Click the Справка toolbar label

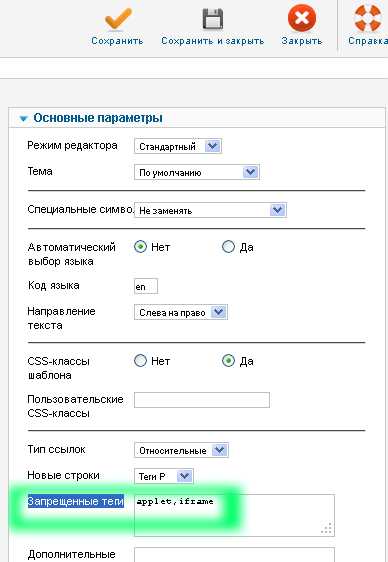(368, 41)
